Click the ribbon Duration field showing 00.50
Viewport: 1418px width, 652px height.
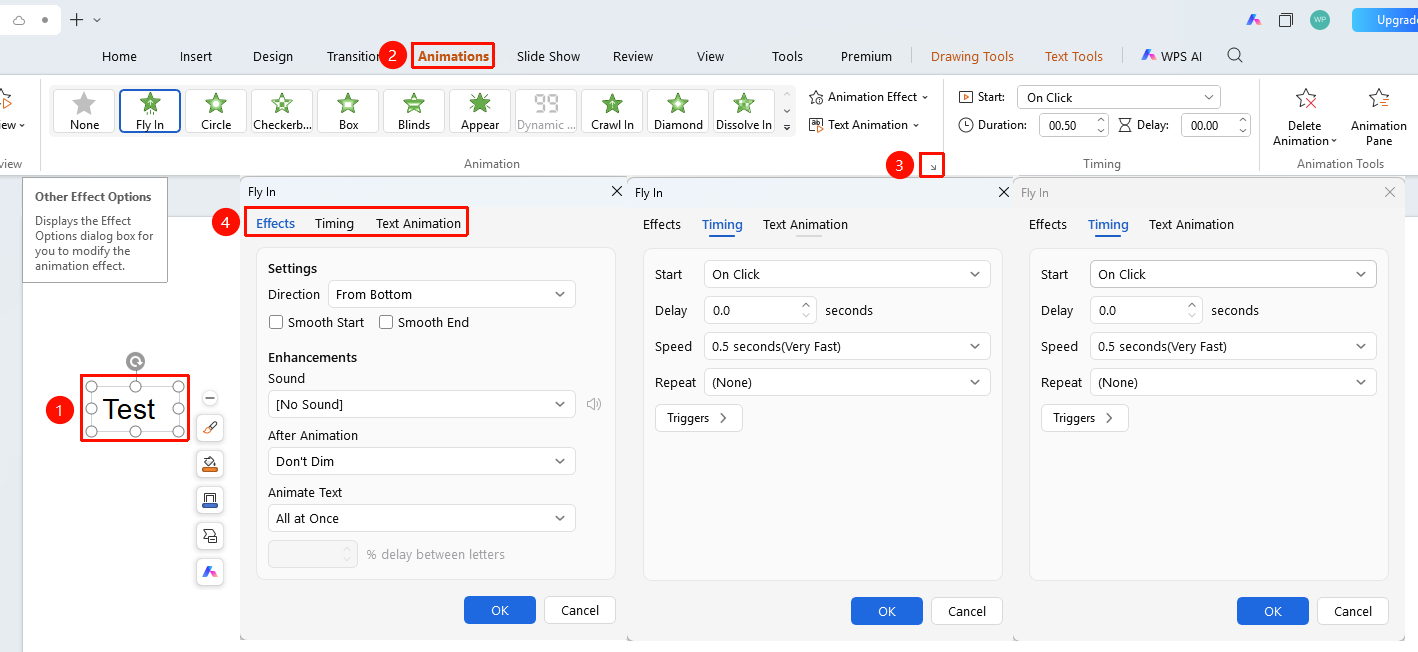(x=1073, y=125)
